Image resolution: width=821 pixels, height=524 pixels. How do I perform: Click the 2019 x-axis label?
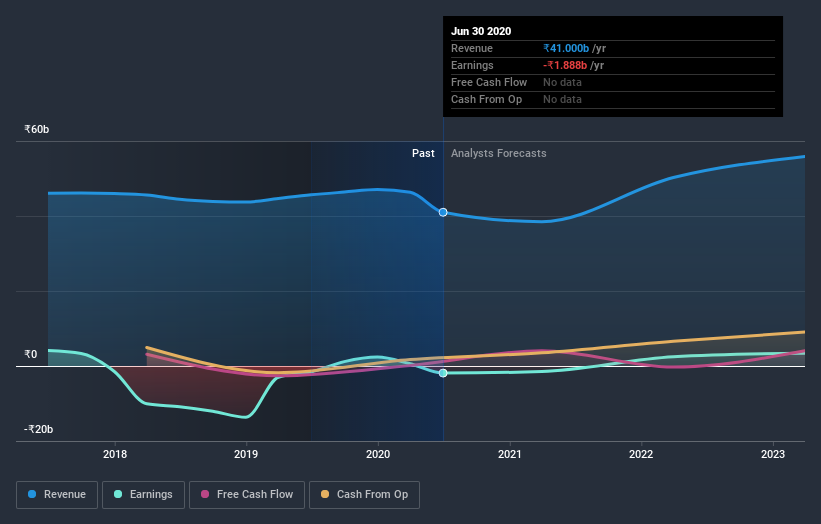tap(246, 454)
